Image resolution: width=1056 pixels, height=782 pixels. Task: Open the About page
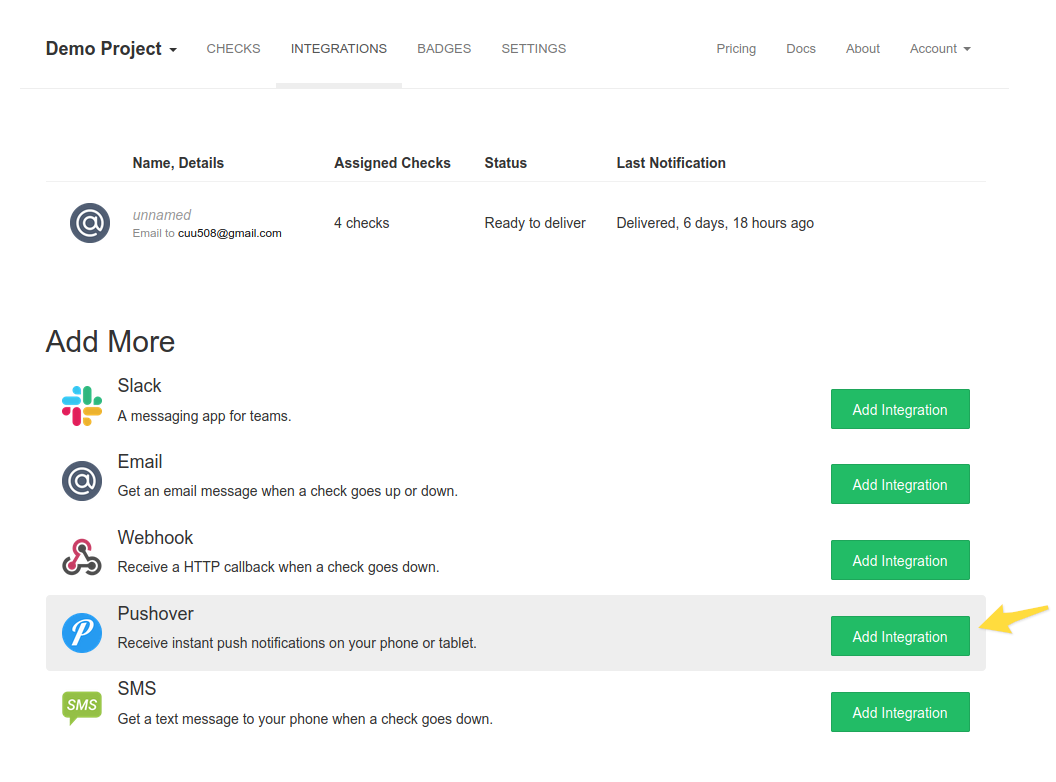pos(862,48)
